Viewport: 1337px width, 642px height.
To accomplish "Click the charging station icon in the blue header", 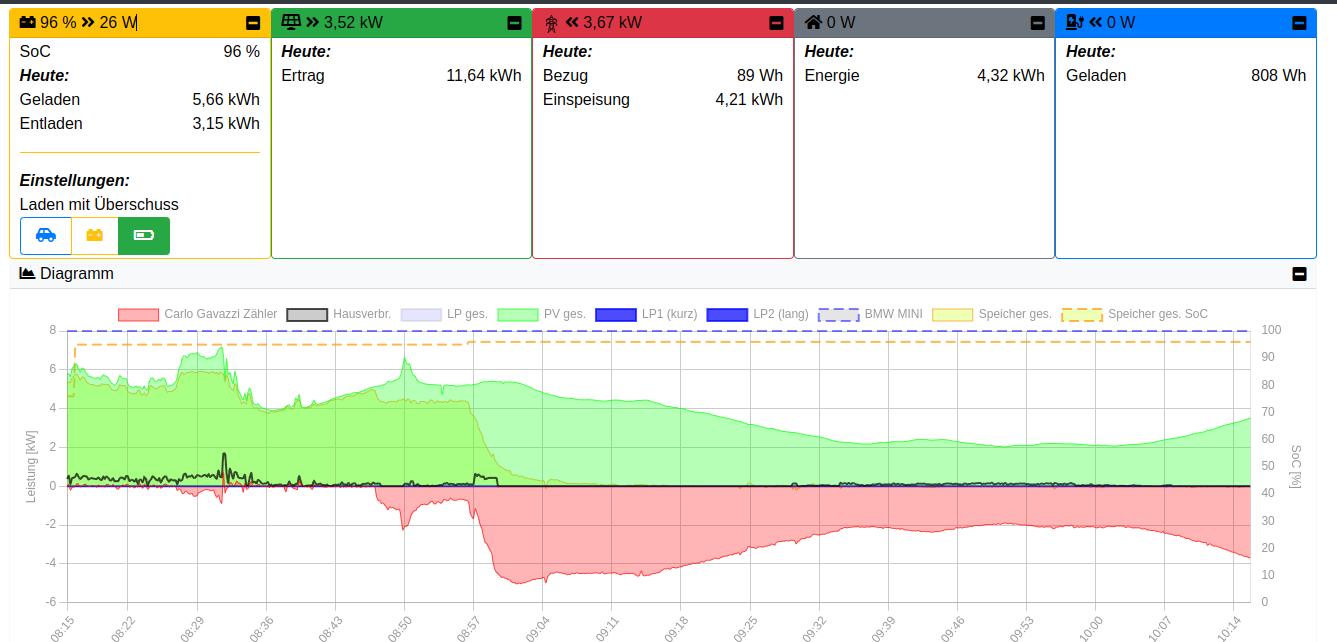I will coord(1075,22).
